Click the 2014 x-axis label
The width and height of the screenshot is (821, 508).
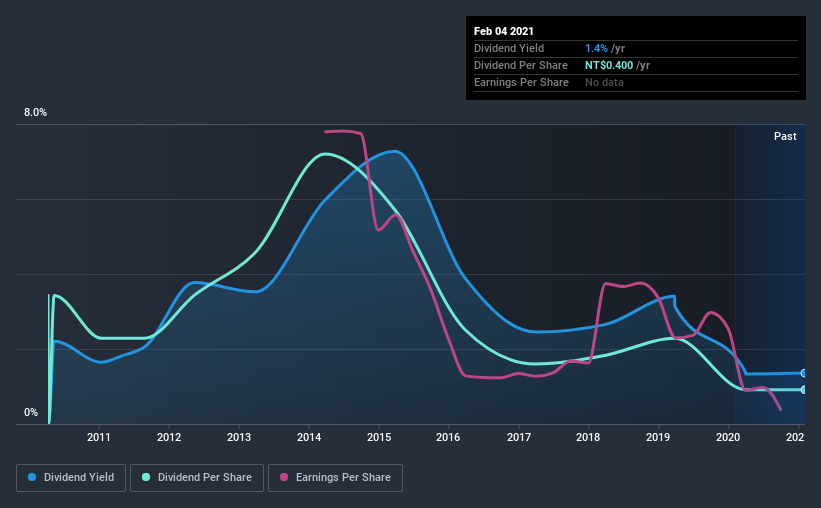309,437
